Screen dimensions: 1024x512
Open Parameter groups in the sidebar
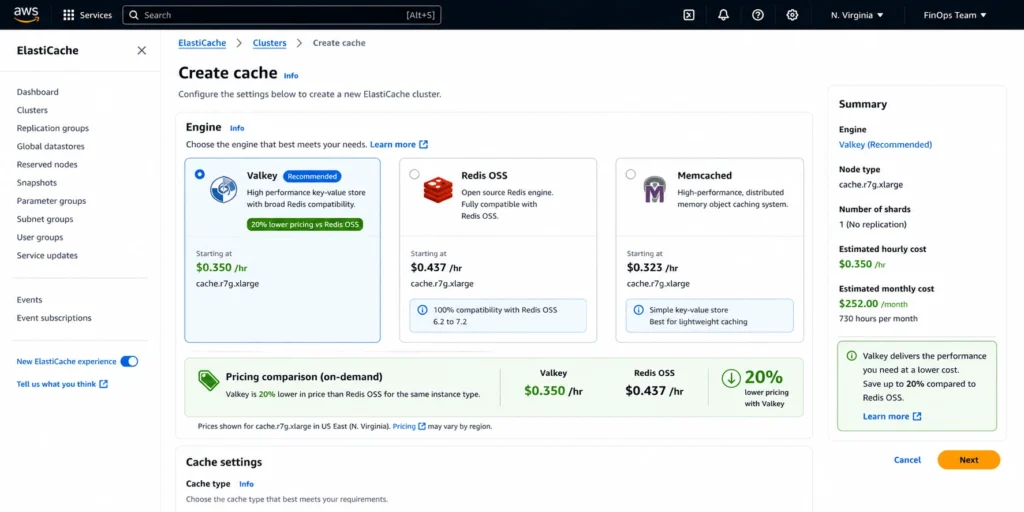tap(52, 201)
